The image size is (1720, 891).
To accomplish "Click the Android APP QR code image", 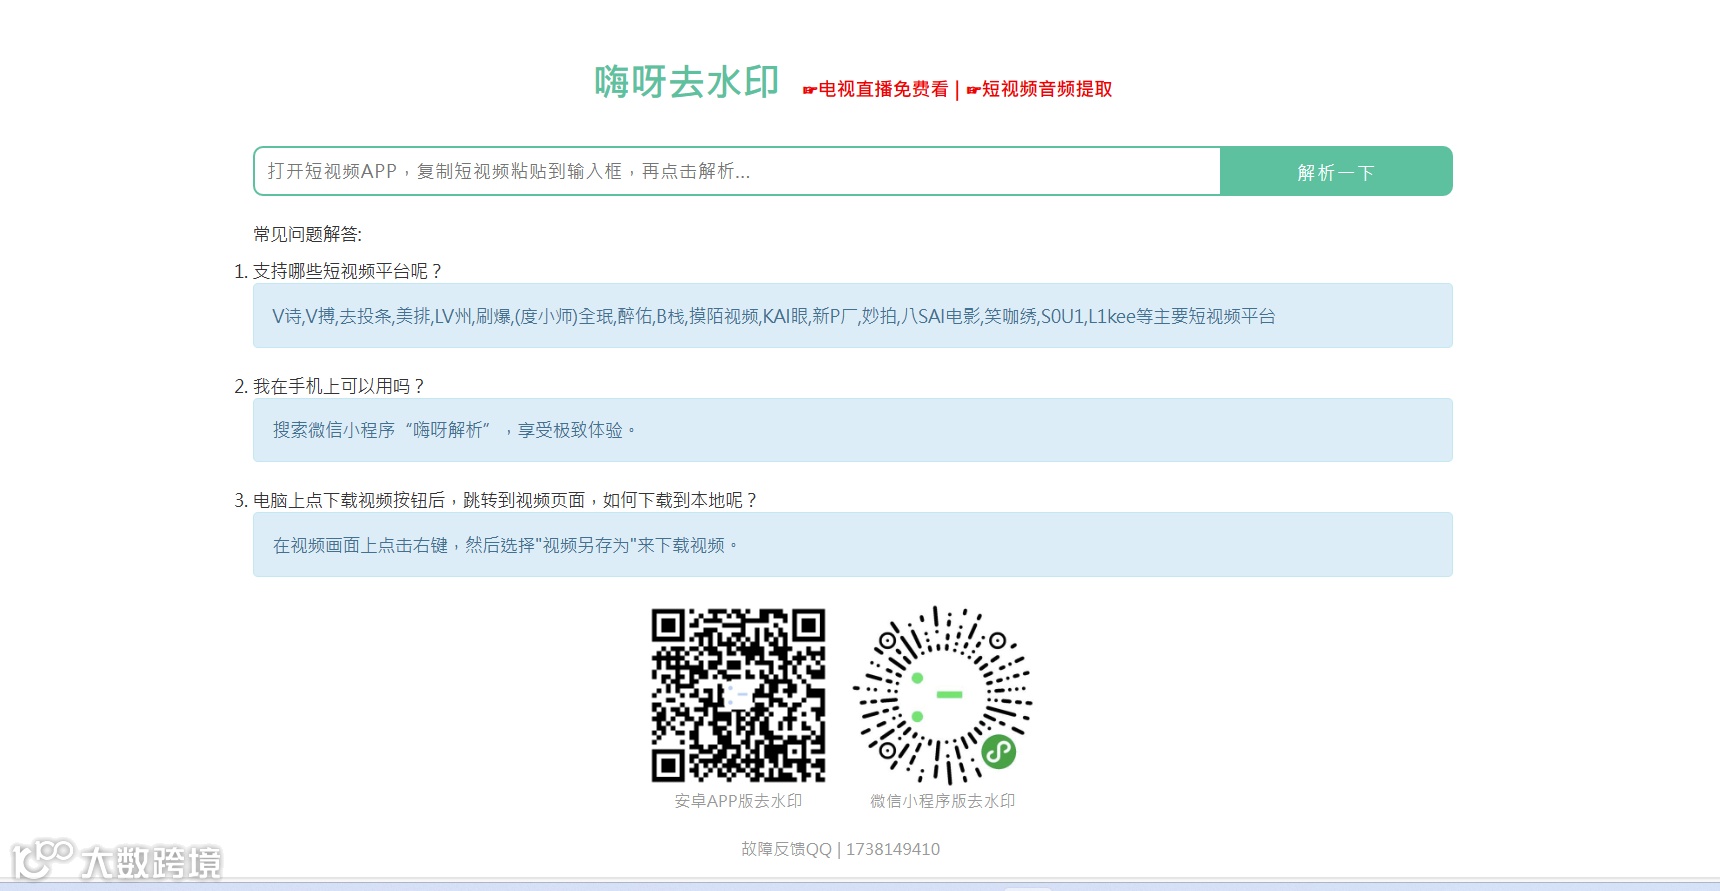I will point(738,695).
